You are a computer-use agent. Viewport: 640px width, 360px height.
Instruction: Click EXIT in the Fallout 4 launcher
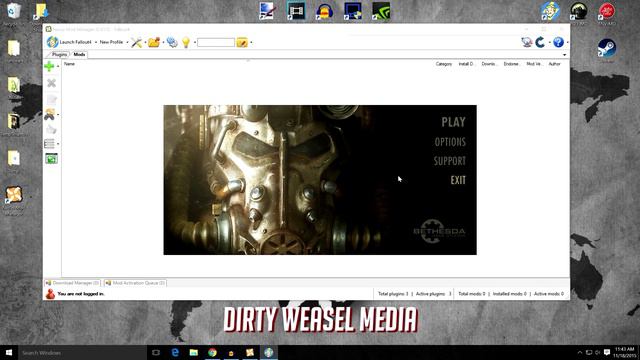(x=458, y=180)
